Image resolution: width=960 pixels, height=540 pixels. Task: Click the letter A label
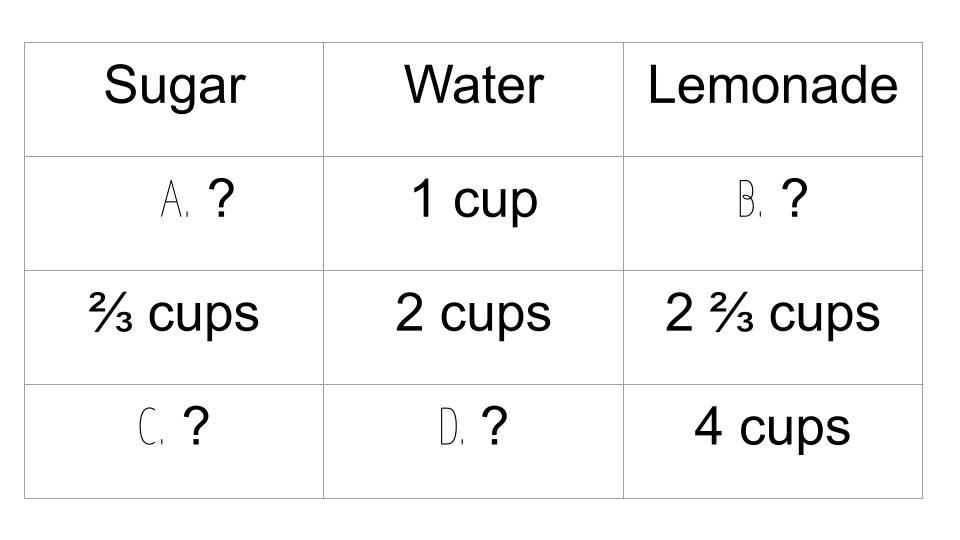tap(174, 199)
